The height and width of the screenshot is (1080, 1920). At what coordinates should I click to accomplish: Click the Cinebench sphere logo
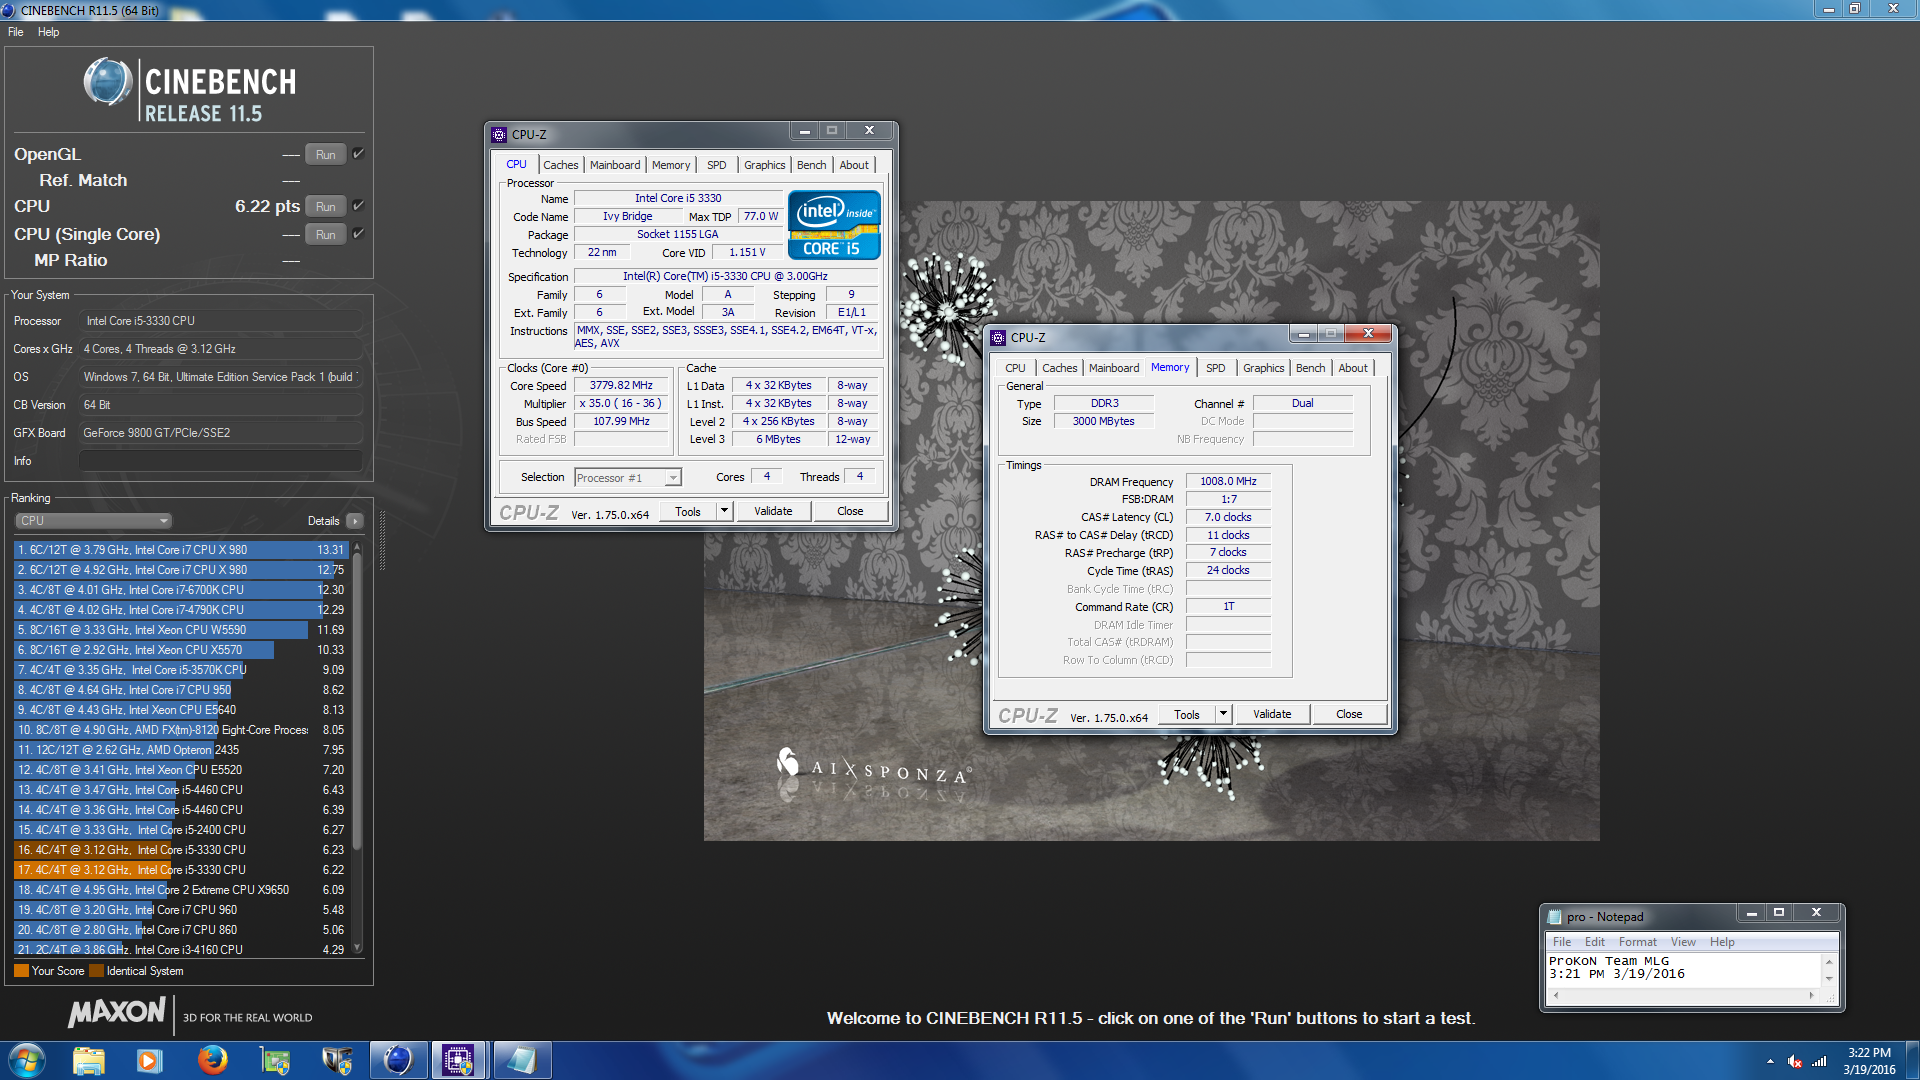(x=108, y=82)
